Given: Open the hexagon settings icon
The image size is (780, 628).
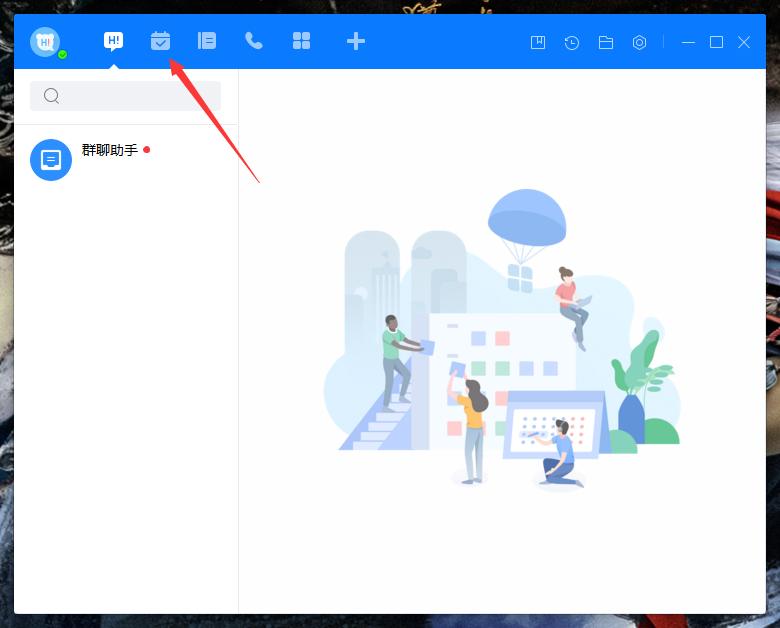Looking at the screenshot, I should coord(639,43).
